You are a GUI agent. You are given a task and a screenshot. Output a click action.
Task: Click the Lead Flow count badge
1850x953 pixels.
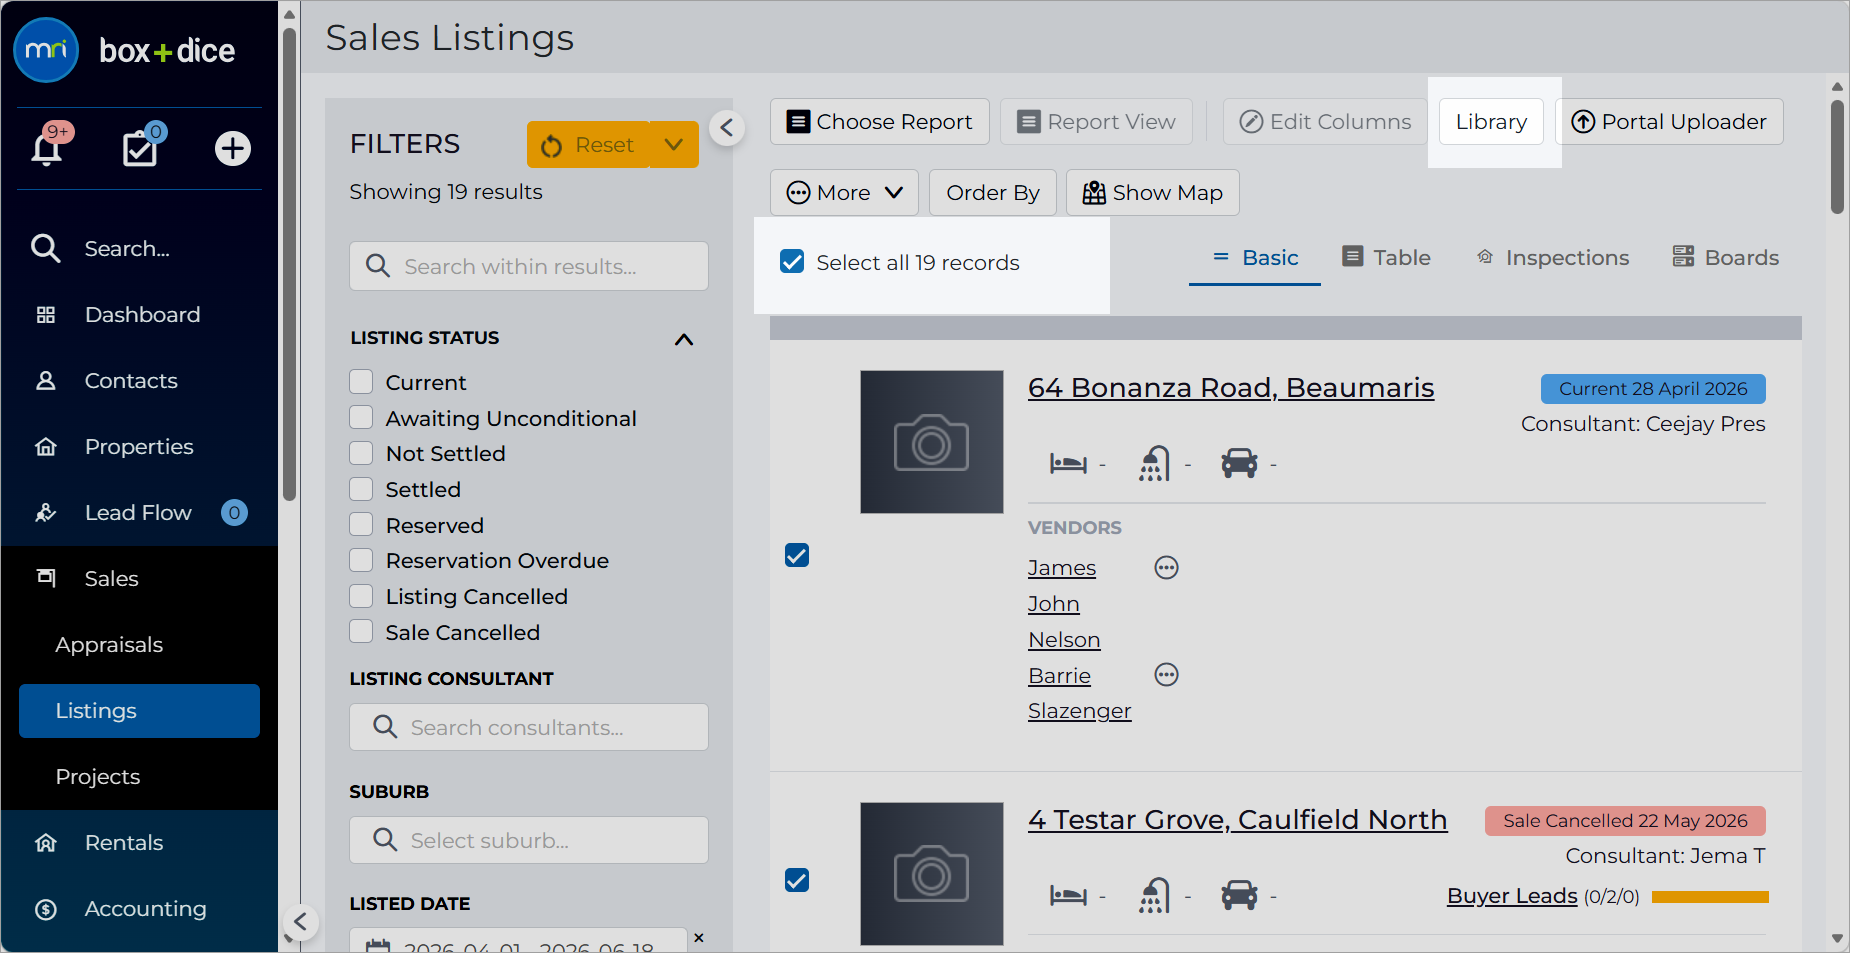point(234,513)
